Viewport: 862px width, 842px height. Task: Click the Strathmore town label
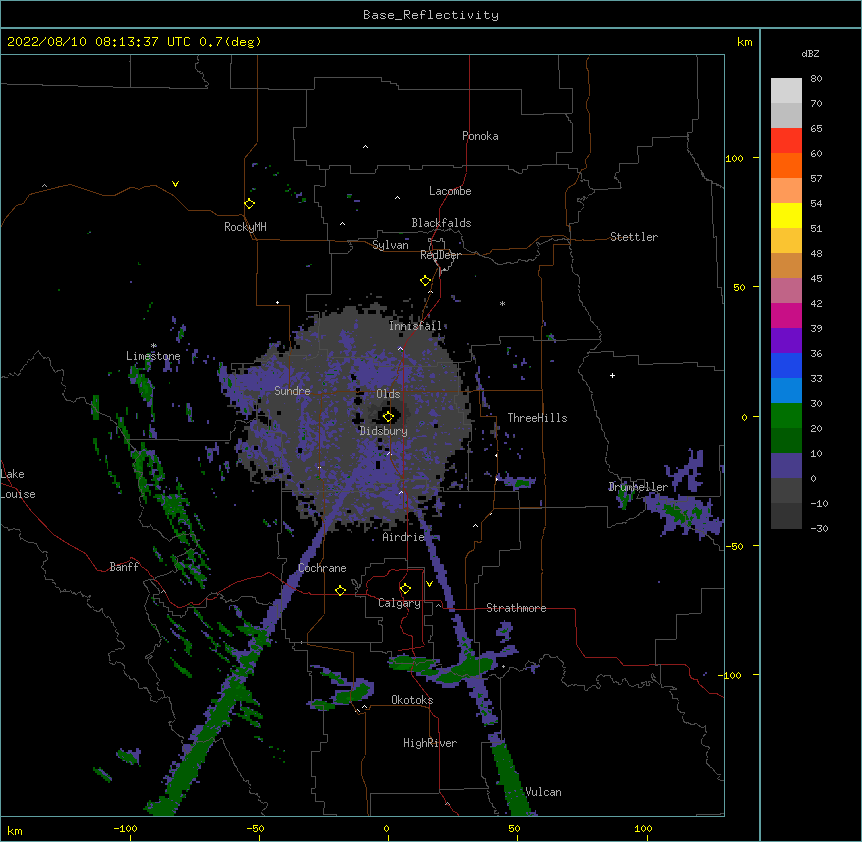(x=516, y=608)
